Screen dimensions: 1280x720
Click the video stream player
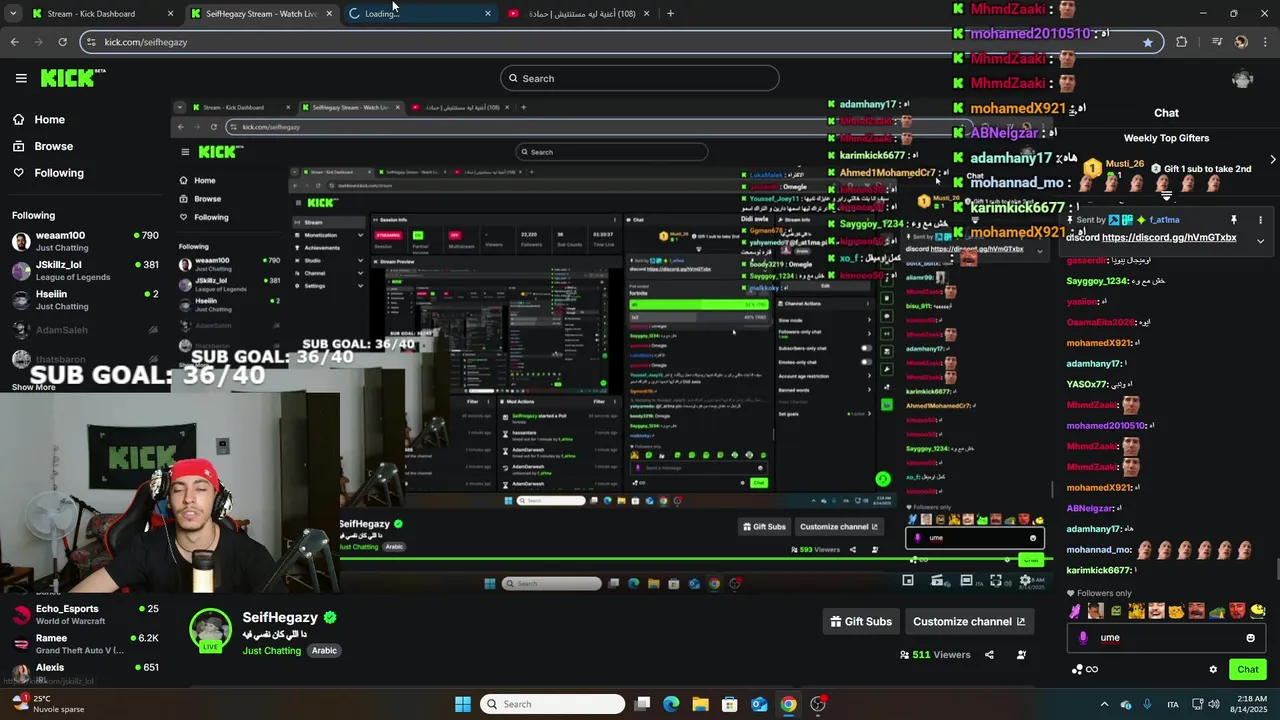point(610,345)
